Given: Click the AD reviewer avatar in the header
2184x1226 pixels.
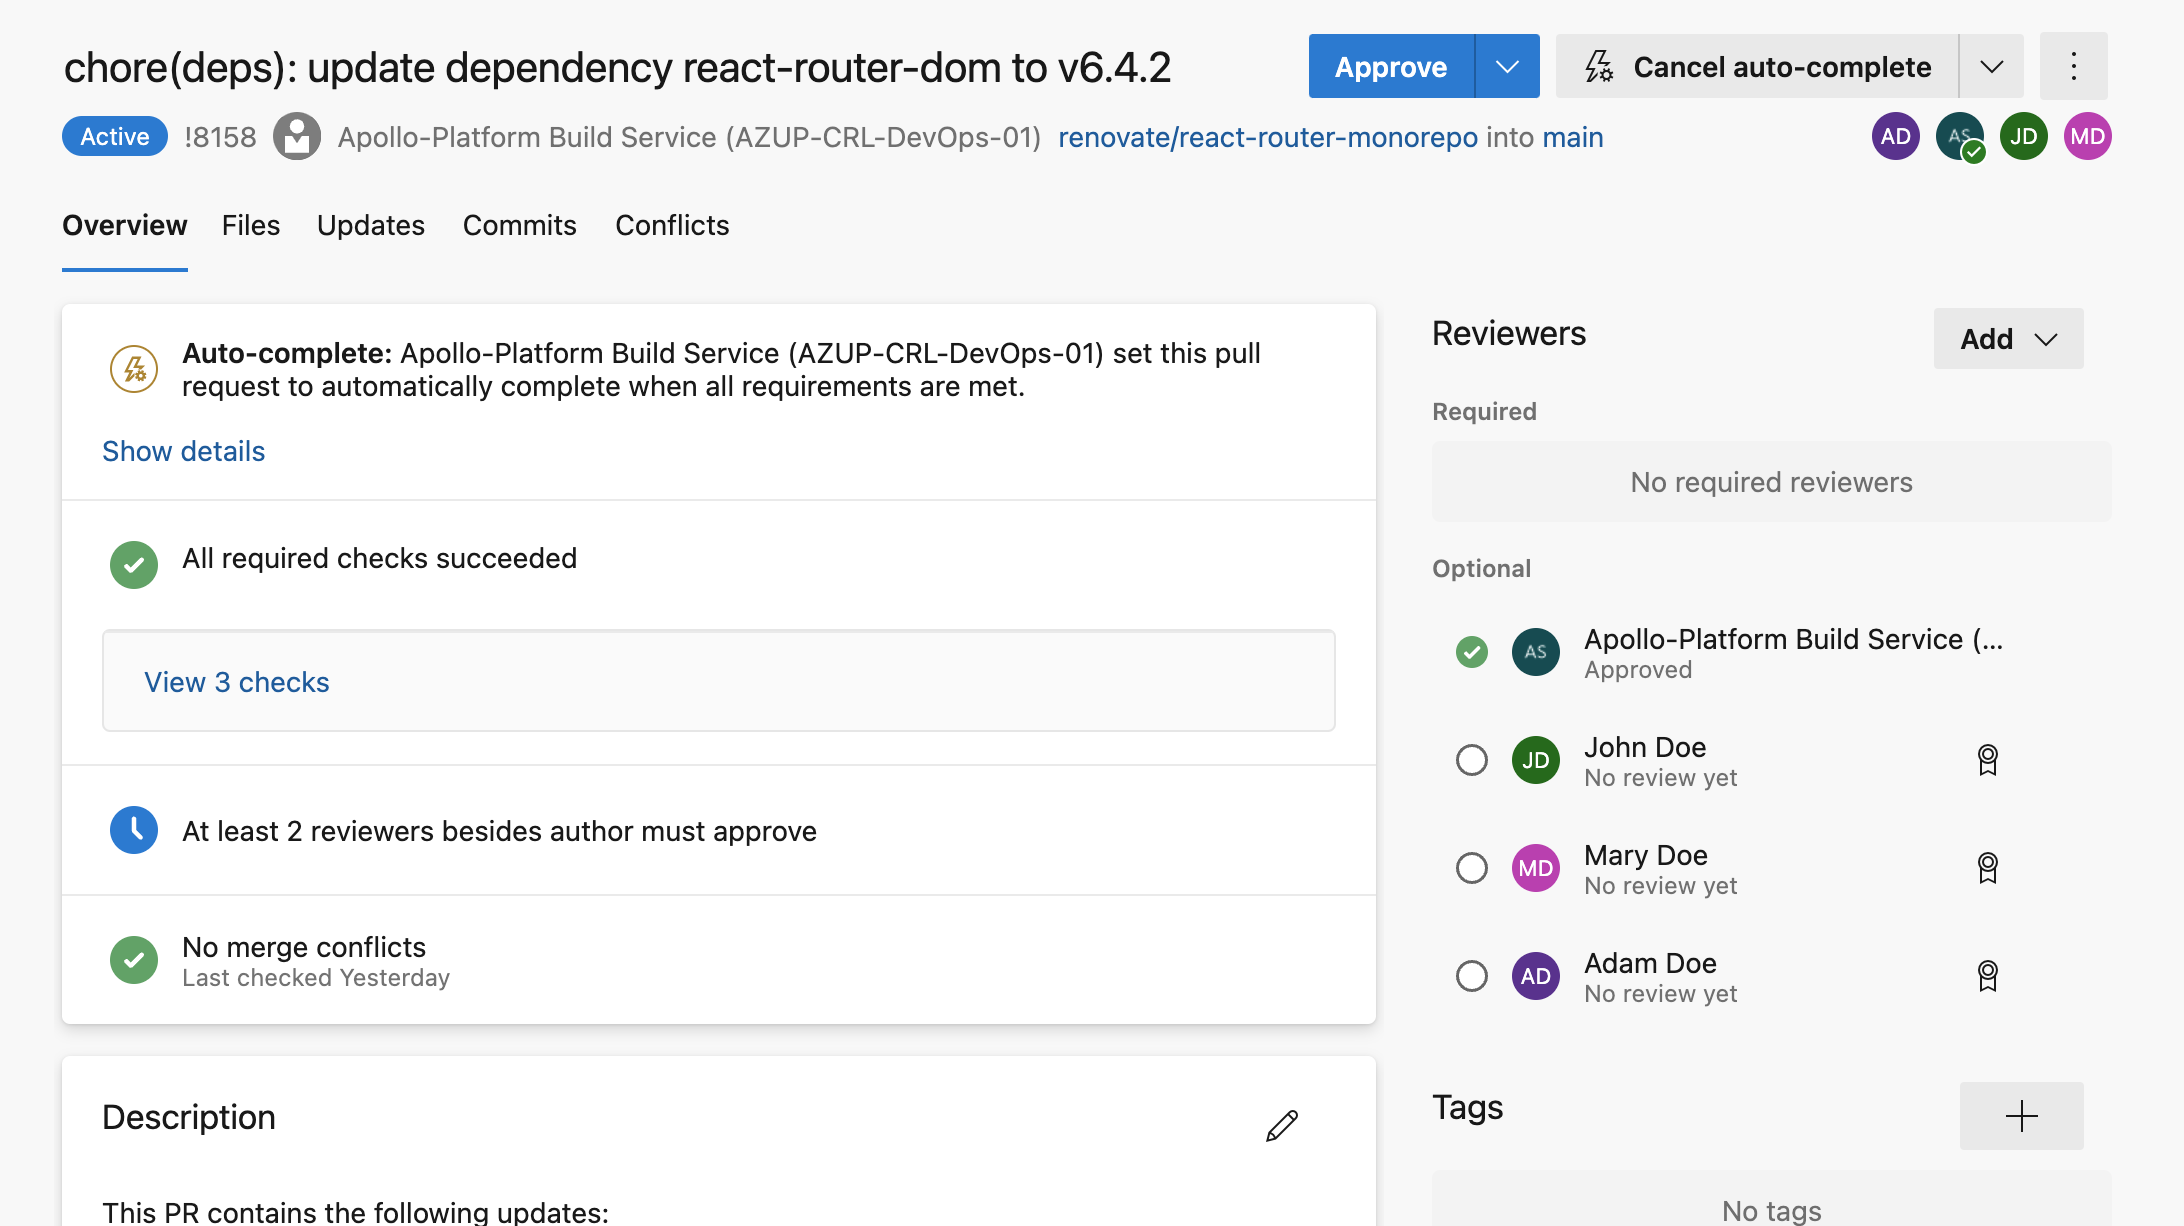Looking at the screenshot, I should [1895, 136].
